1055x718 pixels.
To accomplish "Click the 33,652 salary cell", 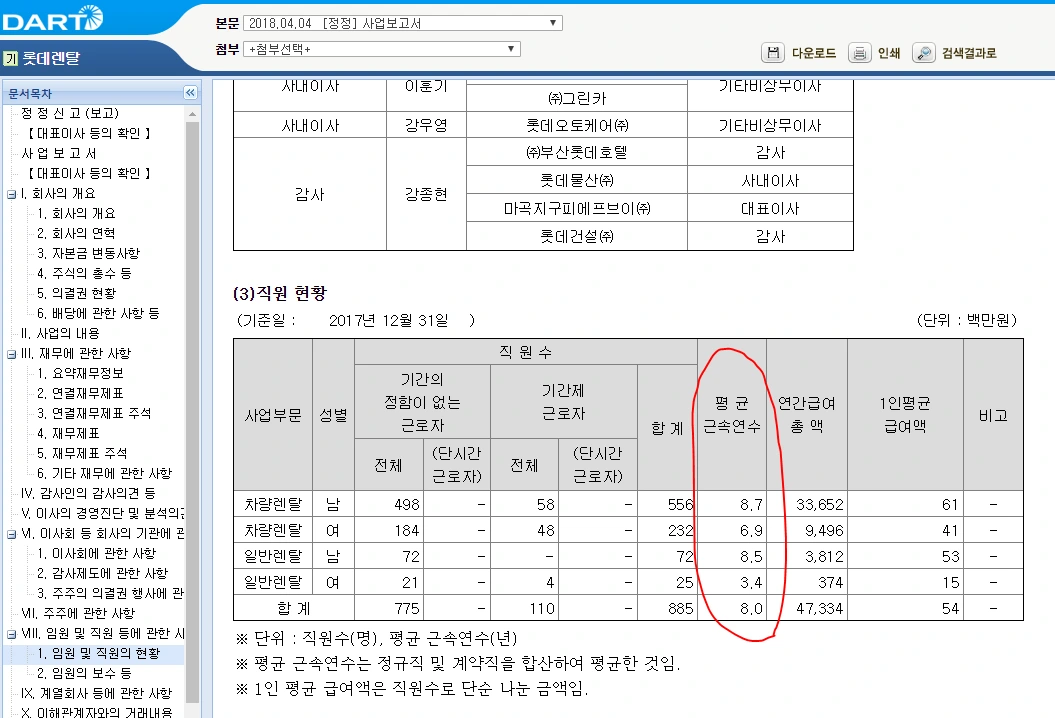I will pyautogui.click(x=807, y=504).
